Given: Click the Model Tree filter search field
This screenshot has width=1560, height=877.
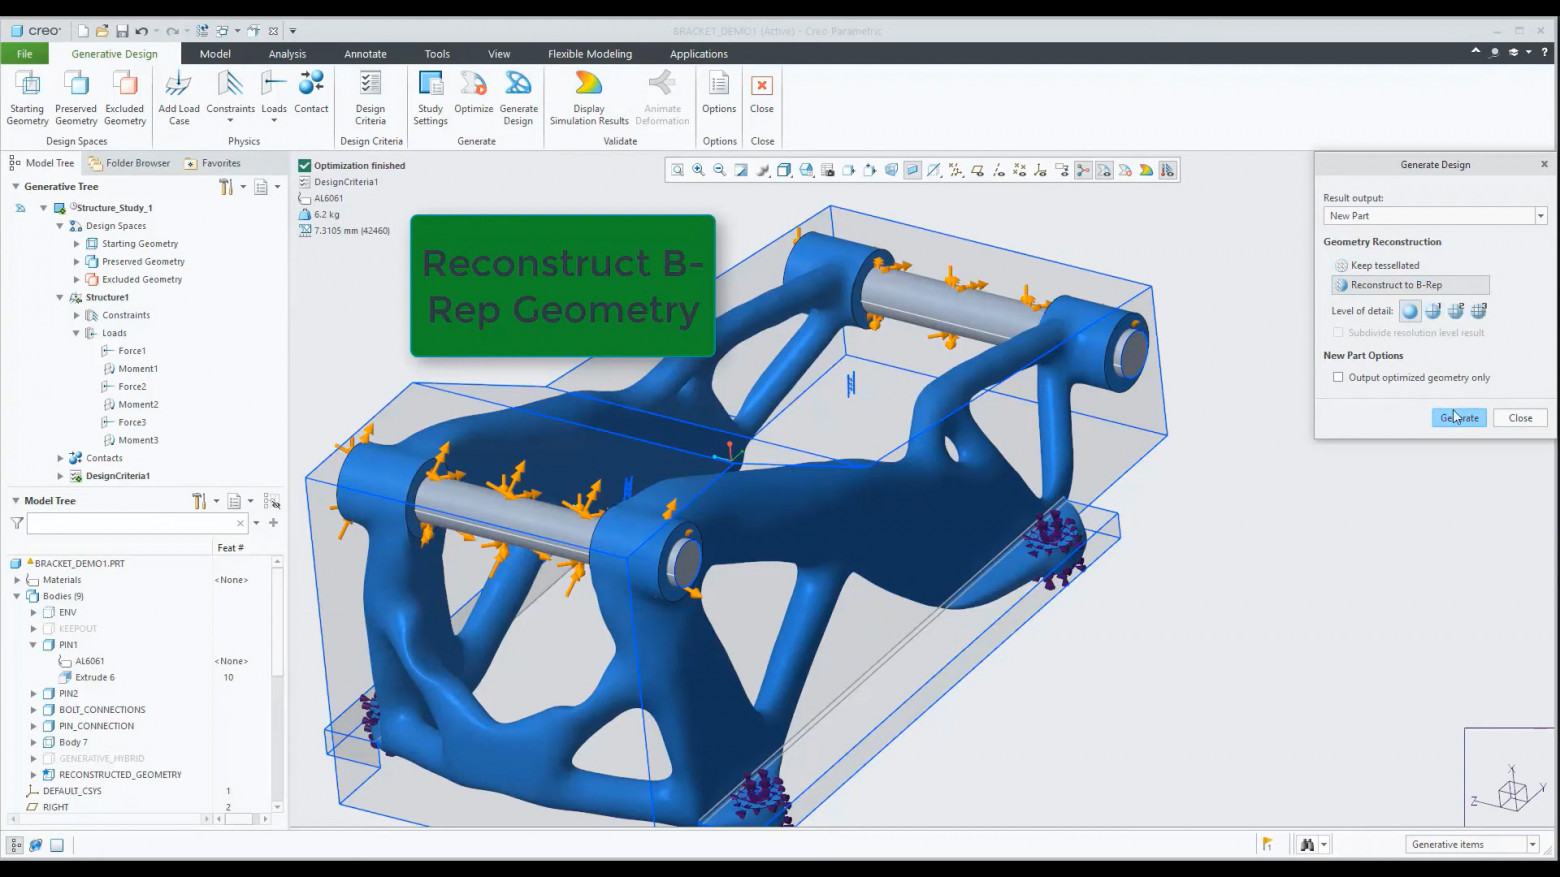Looking at the screenshot, I should [130, 523].
